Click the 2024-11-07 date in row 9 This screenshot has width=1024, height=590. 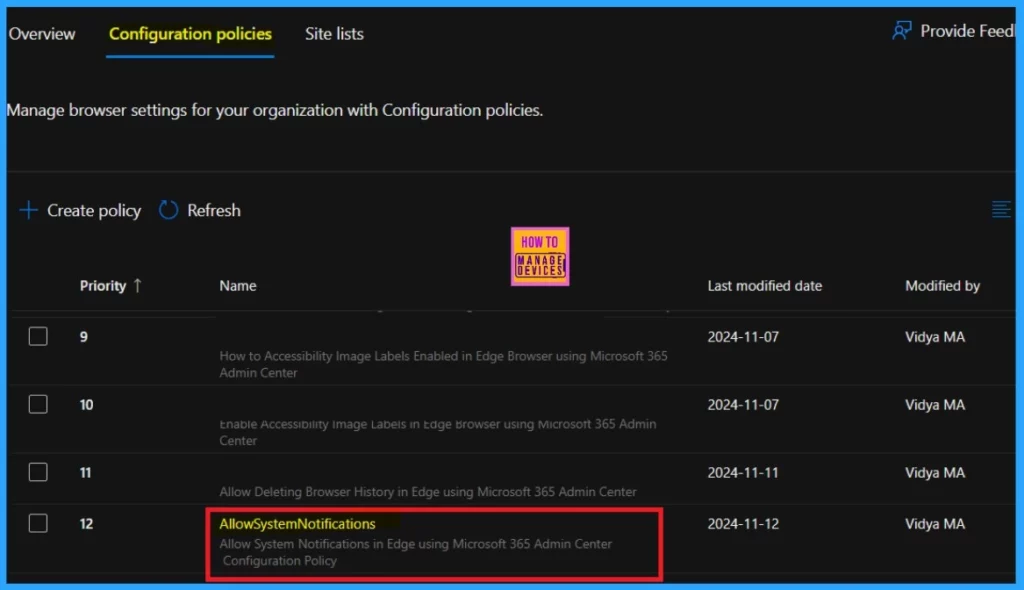[x=743, y=336]
